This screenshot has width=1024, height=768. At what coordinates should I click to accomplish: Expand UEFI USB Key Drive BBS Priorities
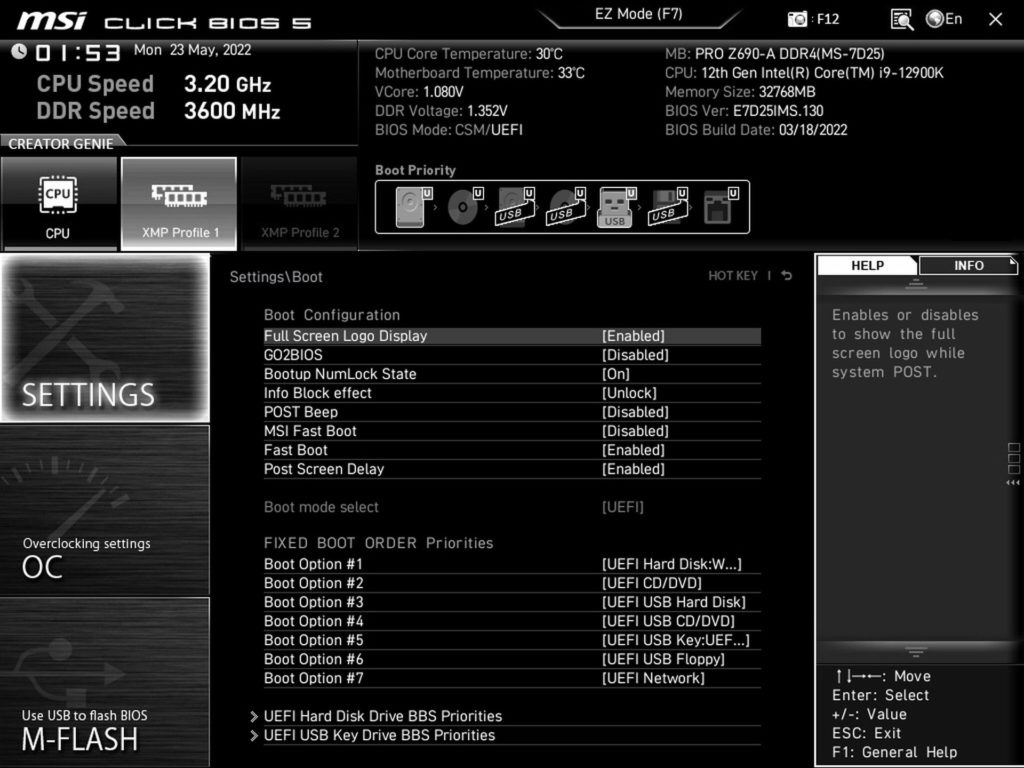click(x=379, y=735)
